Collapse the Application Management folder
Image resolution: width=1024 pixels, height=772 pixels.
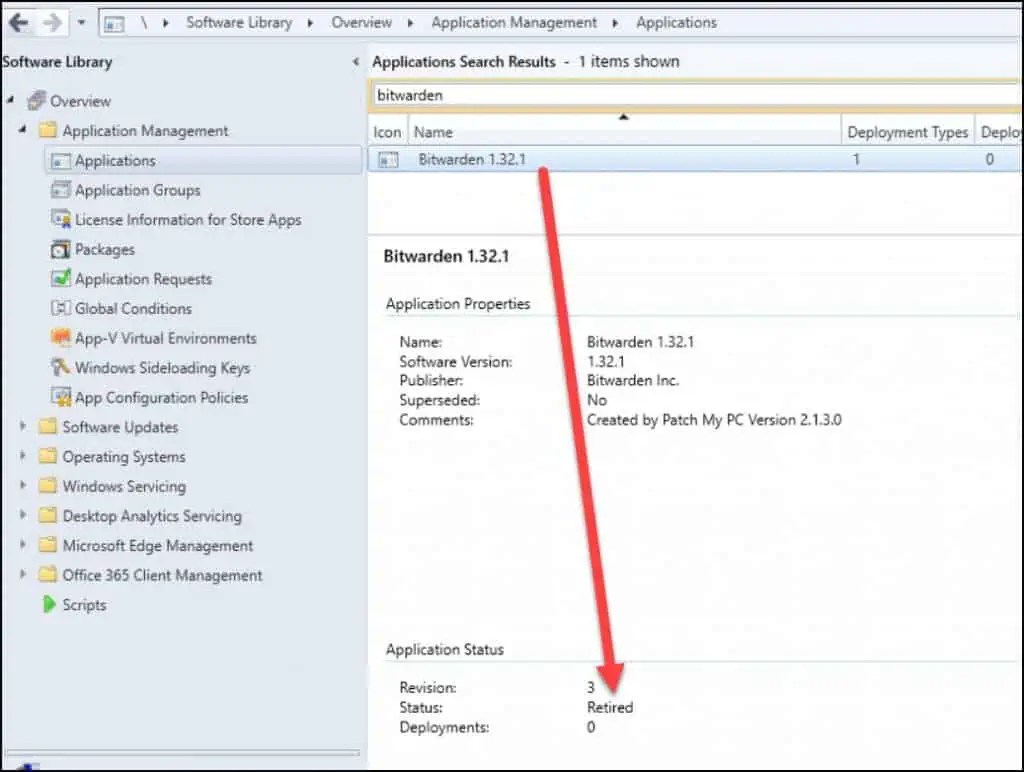pyautogui.click(x=22, y=130)
